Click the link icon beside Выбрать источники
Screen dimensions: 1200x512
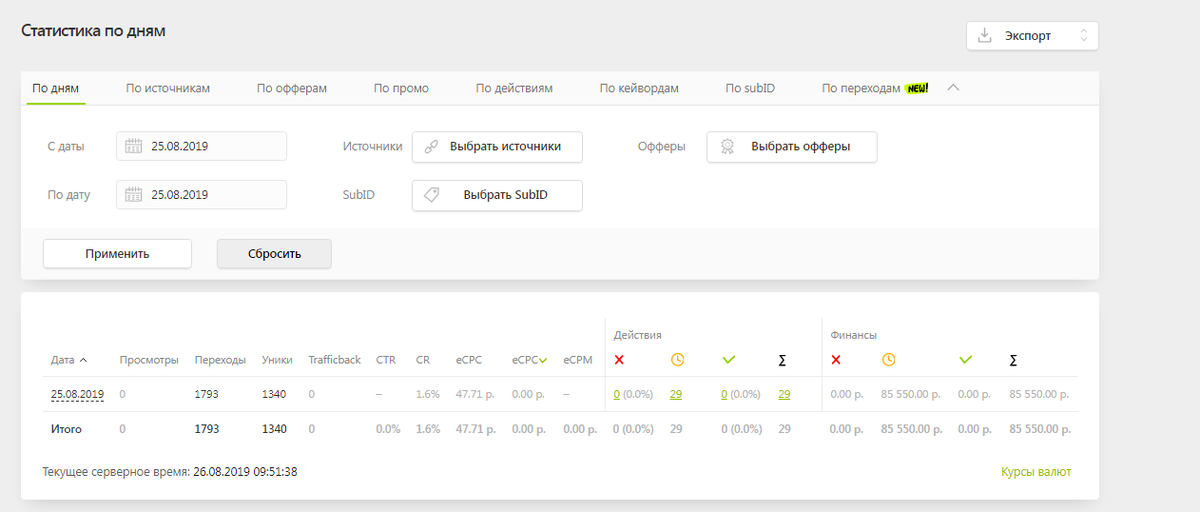pyautogui.click(x=431, y=146)
